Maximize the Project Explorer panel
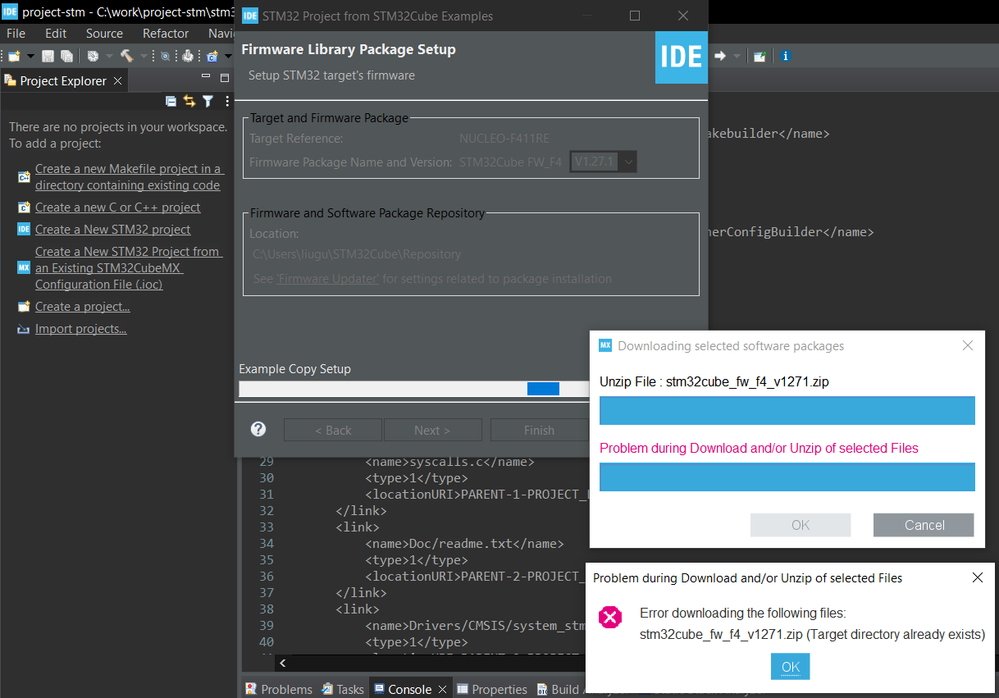The width and height of the screenshot is (999, 698). coord(224,78)
